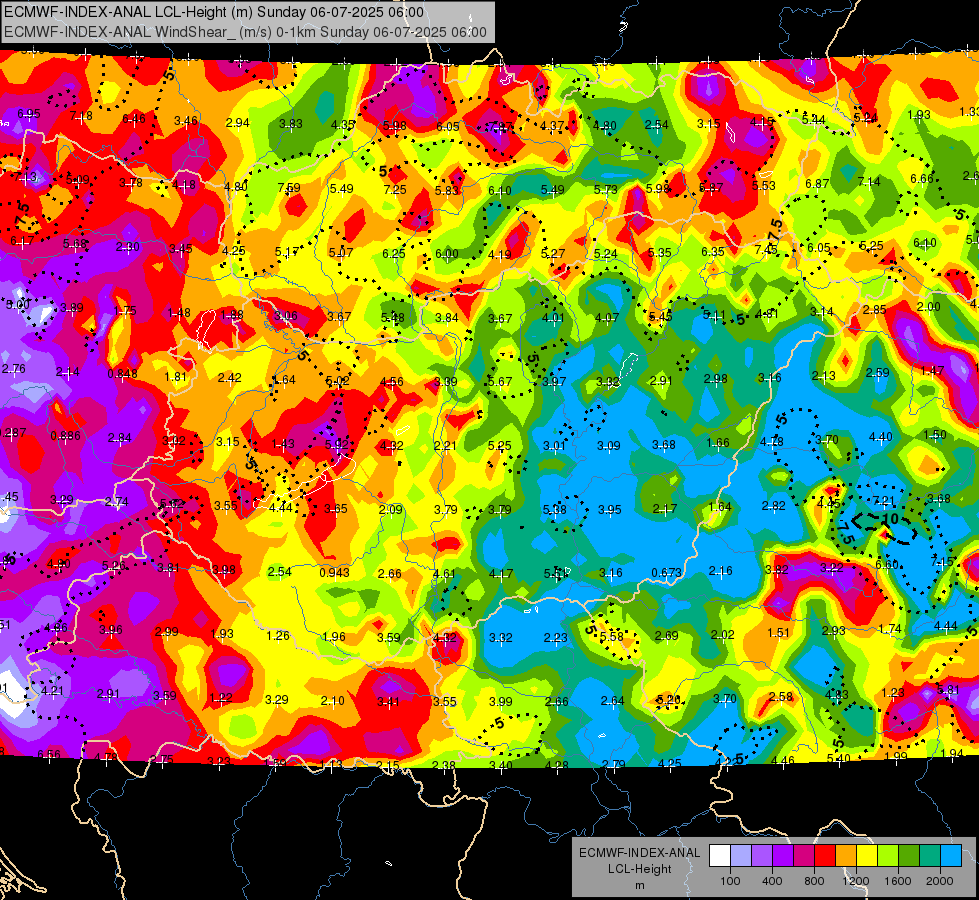
Task: Click the legend unit label m
Action: pos(640,886)
